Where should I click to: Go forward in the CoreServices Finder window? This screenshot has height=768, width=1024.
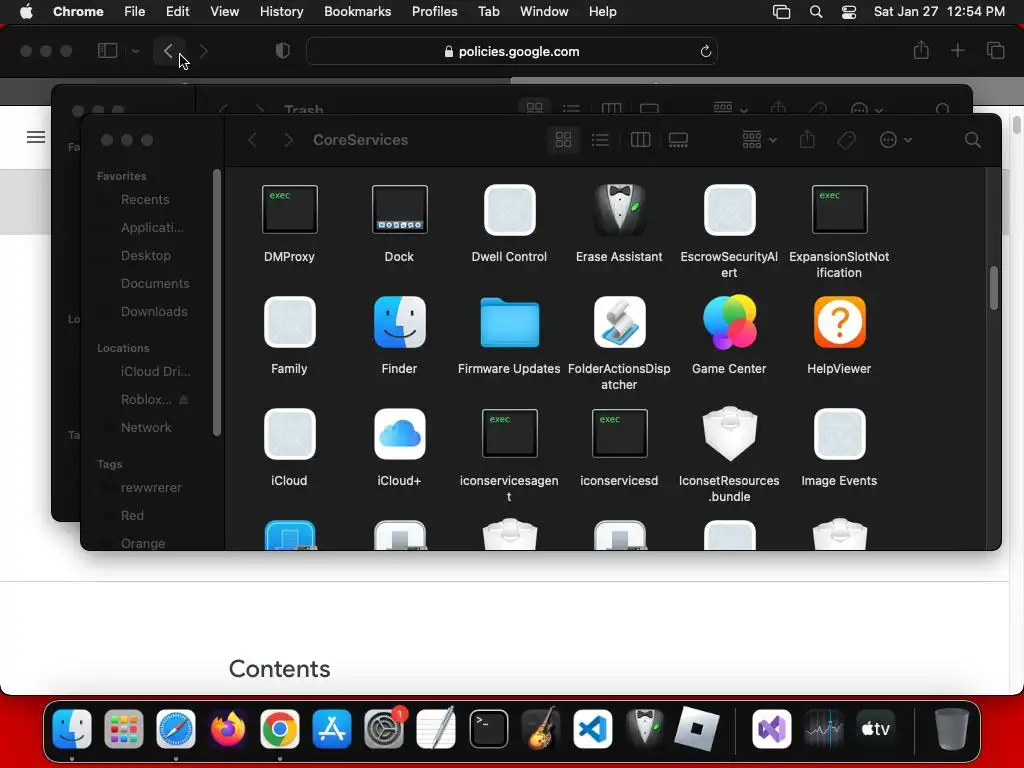pos(288,140)
